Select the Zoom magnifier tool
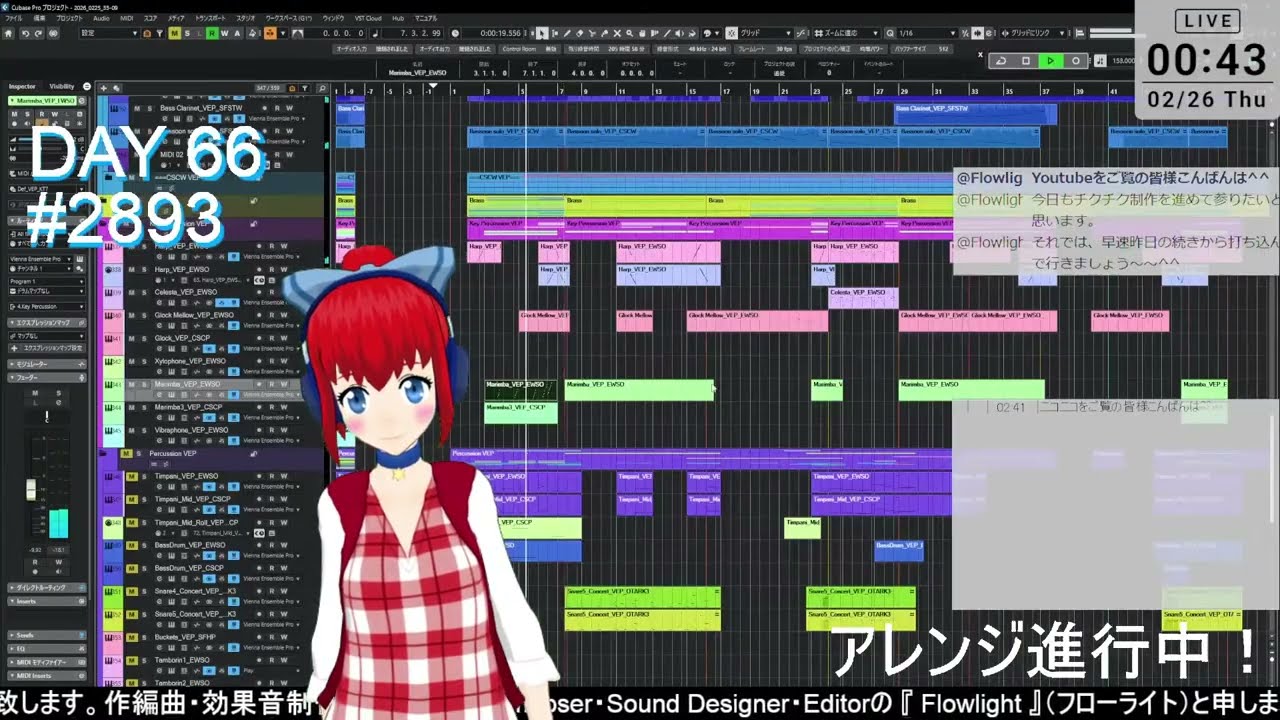1280x720 pixels. tap(629, 33)
